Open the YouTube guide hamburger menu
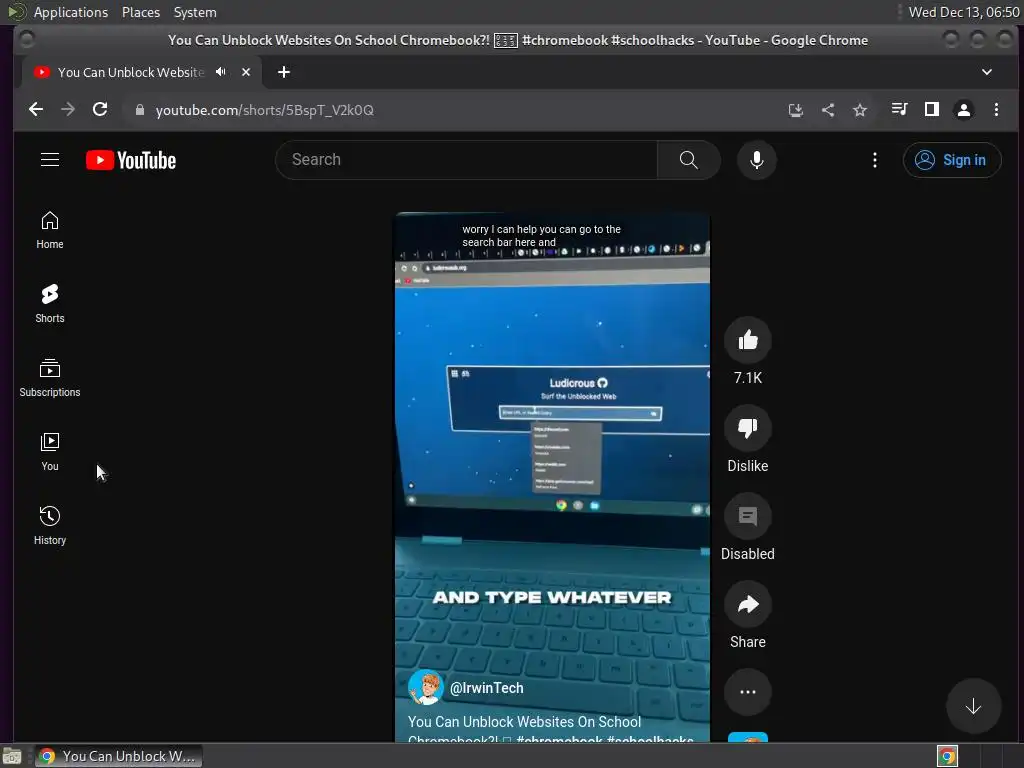1024x768 pixels. (50, 160)
